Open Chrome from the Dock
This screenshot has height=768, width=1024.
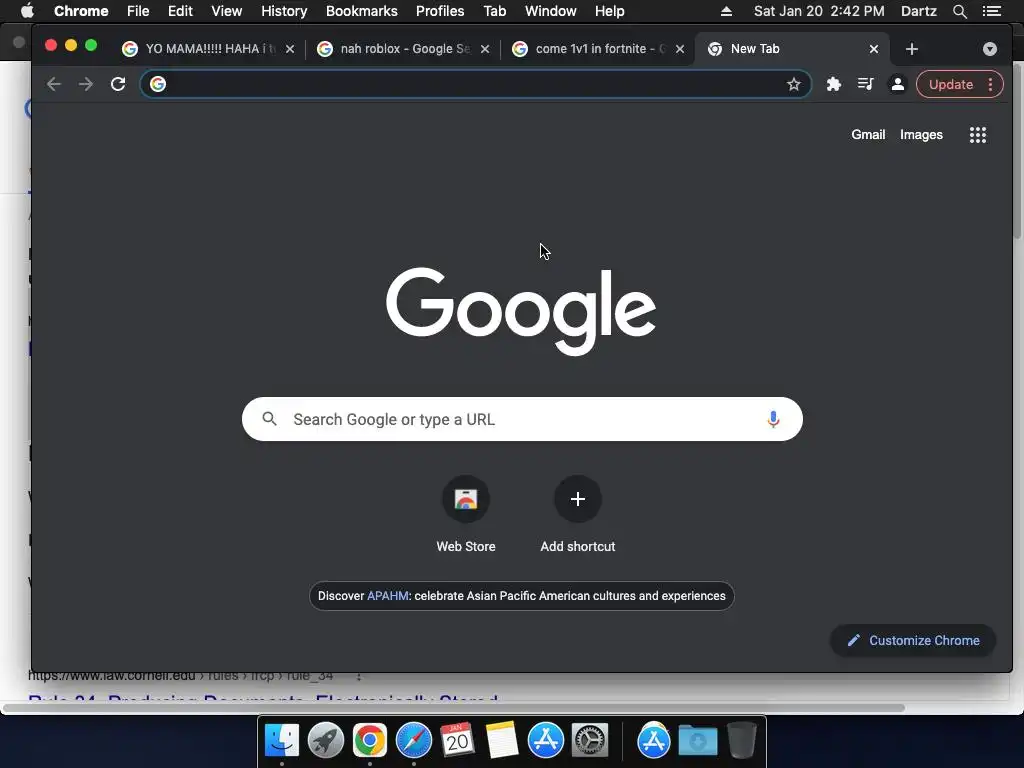(x=370, y=741)
